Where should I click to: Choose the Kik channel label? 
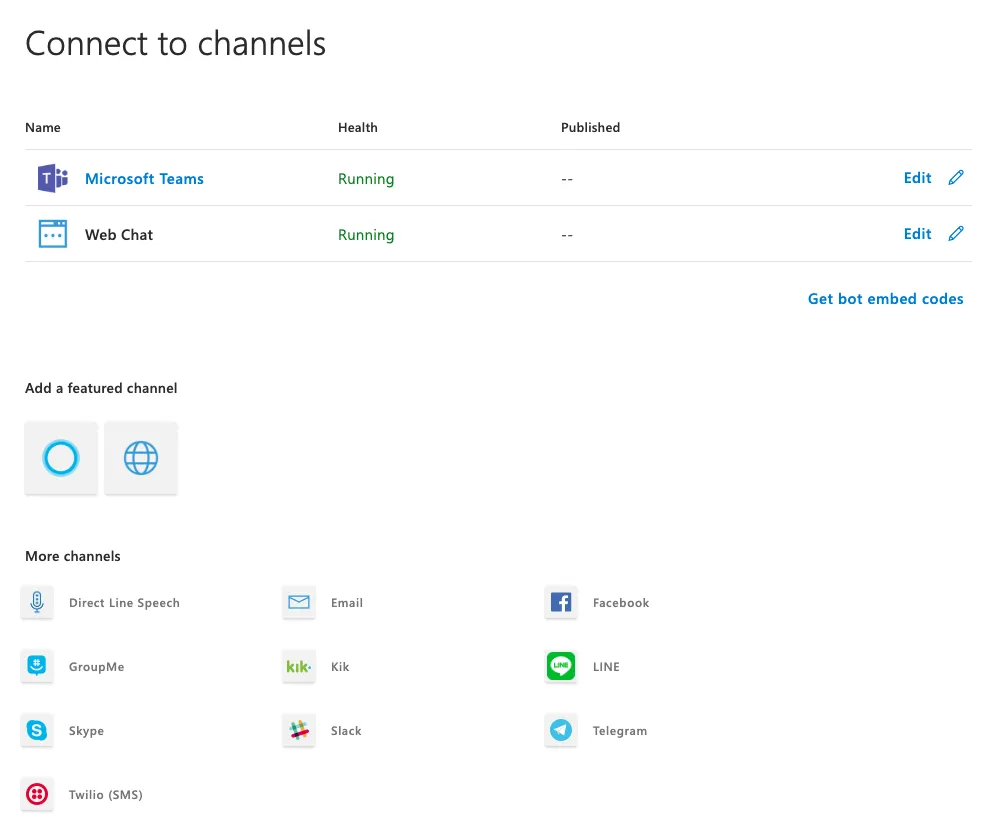340,667
